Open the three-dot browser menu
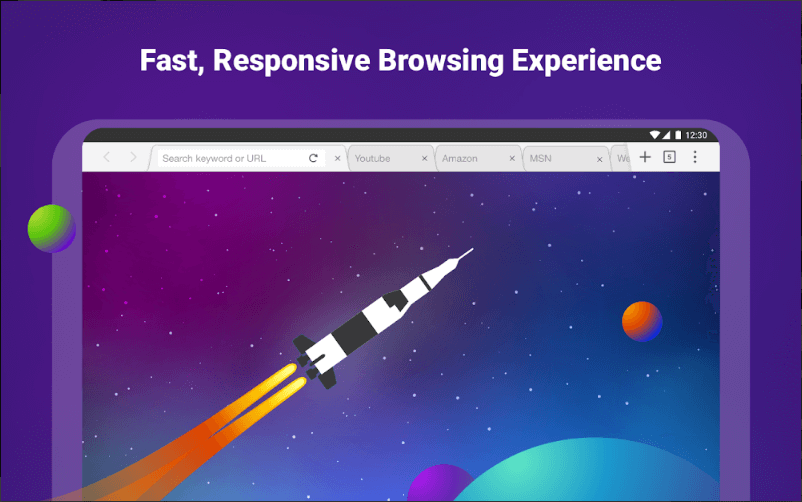 pyautogui.click(x=695, y=157)
